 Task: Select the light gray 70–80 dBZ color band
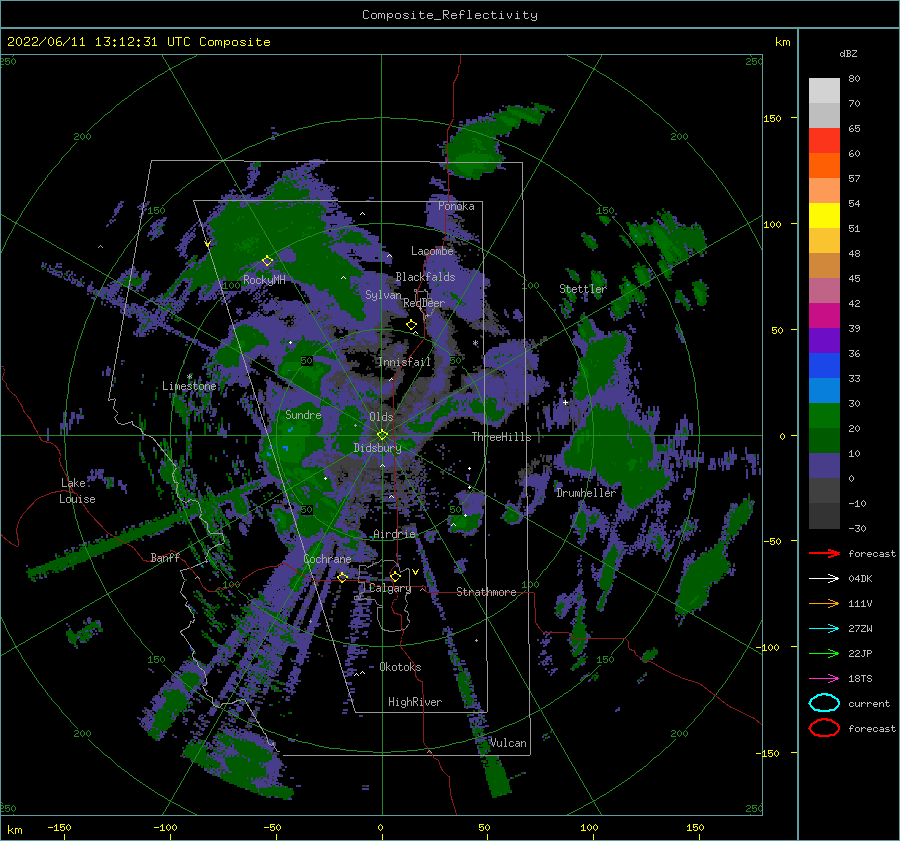click(x=824, y=91)
